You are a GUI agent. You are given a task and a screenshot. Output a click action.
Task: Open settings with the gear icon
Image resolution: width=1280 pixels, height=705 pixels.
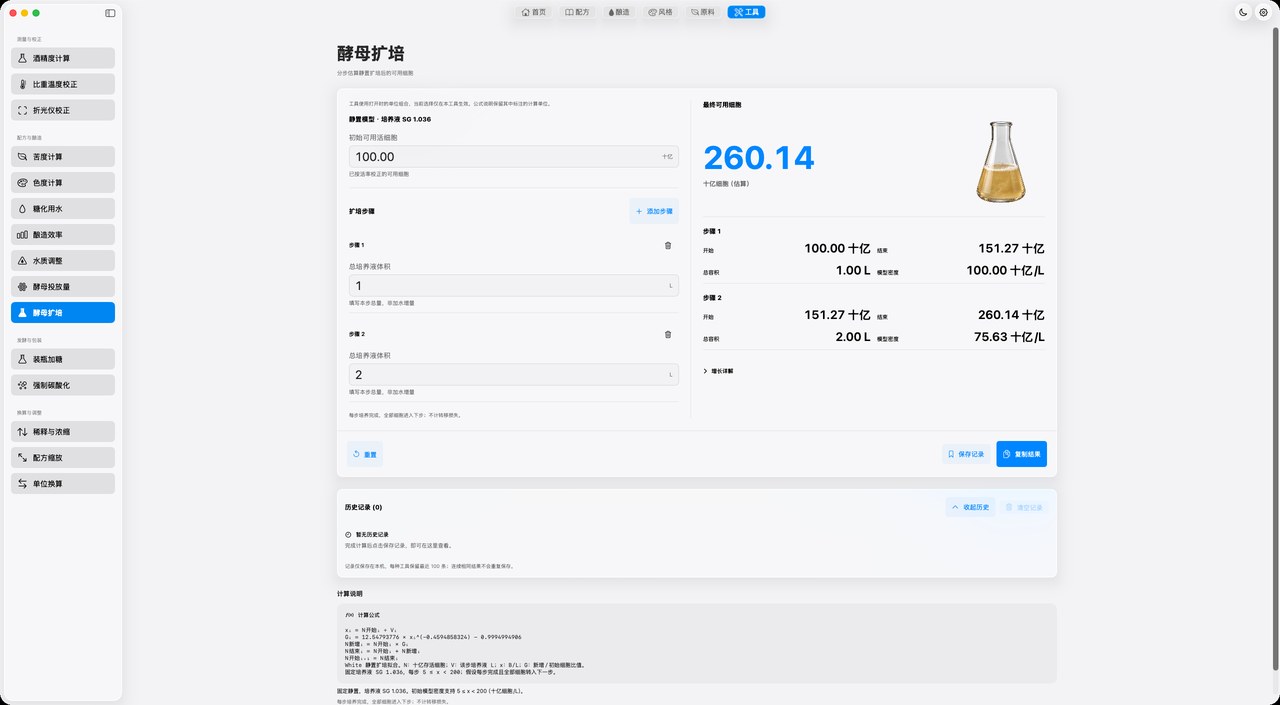pos(1263,12)
